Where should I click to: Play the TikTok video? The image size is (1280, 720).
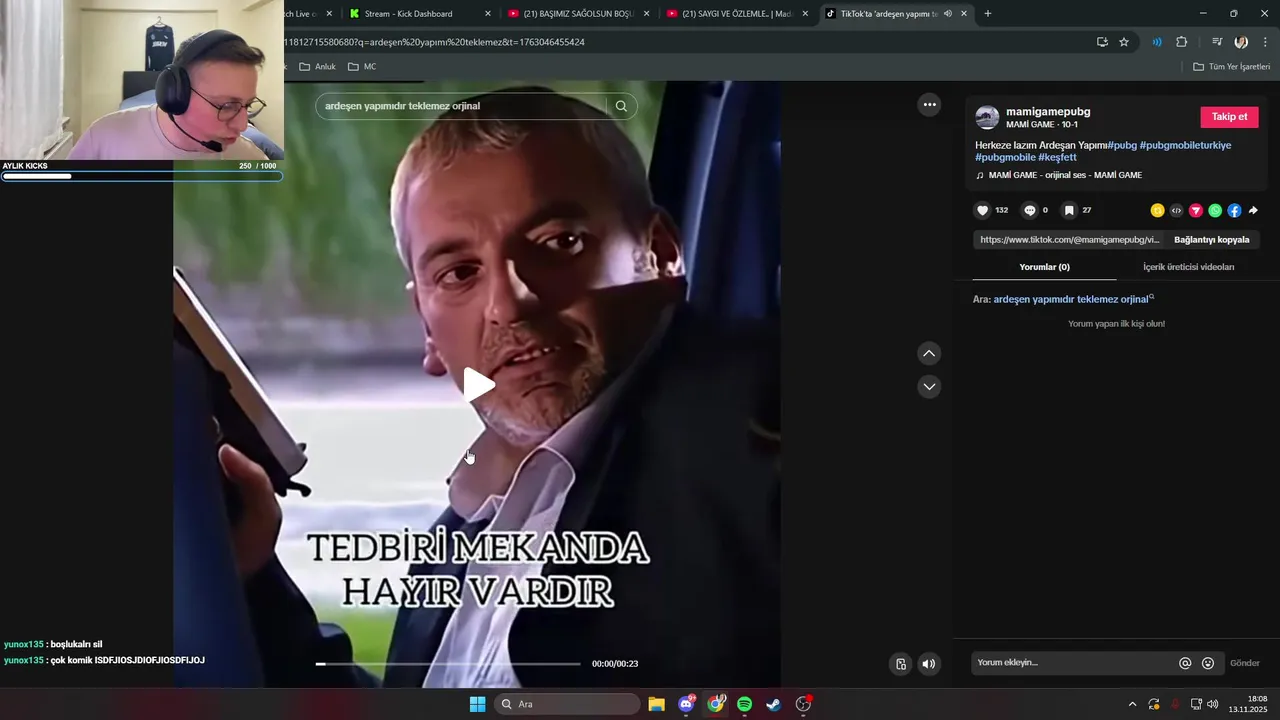coord(479,384)
